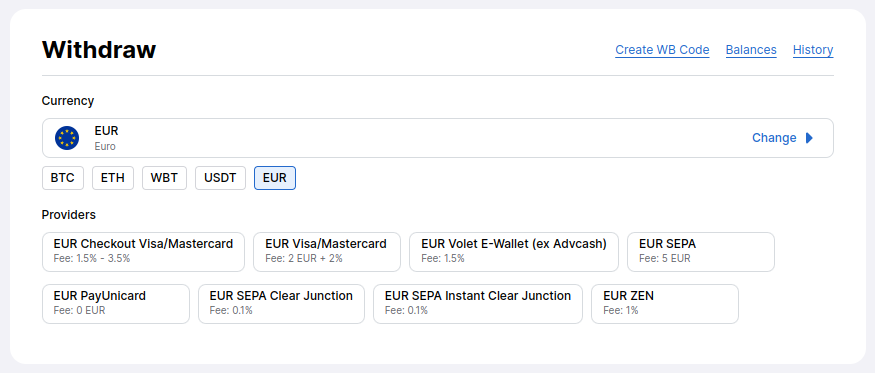The image size is (875, 373).
Task: Select WBT quick currency chip
Action: point(164,178)
